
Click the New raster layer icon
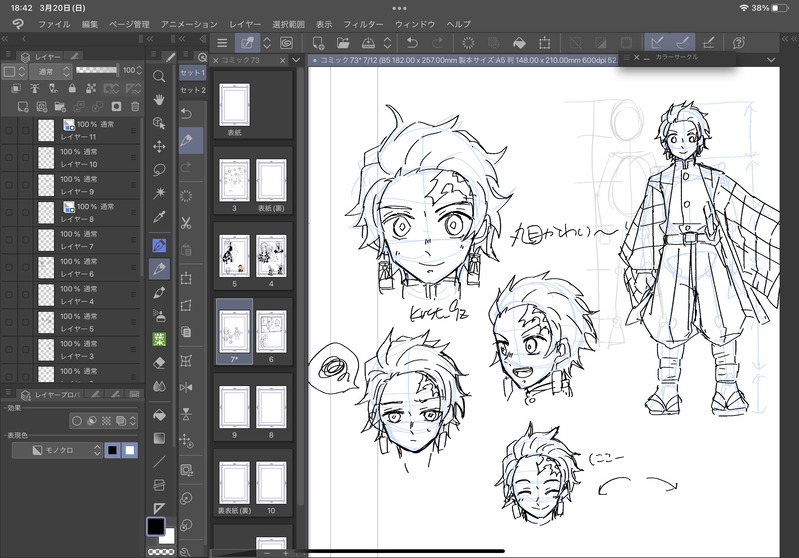23,107
